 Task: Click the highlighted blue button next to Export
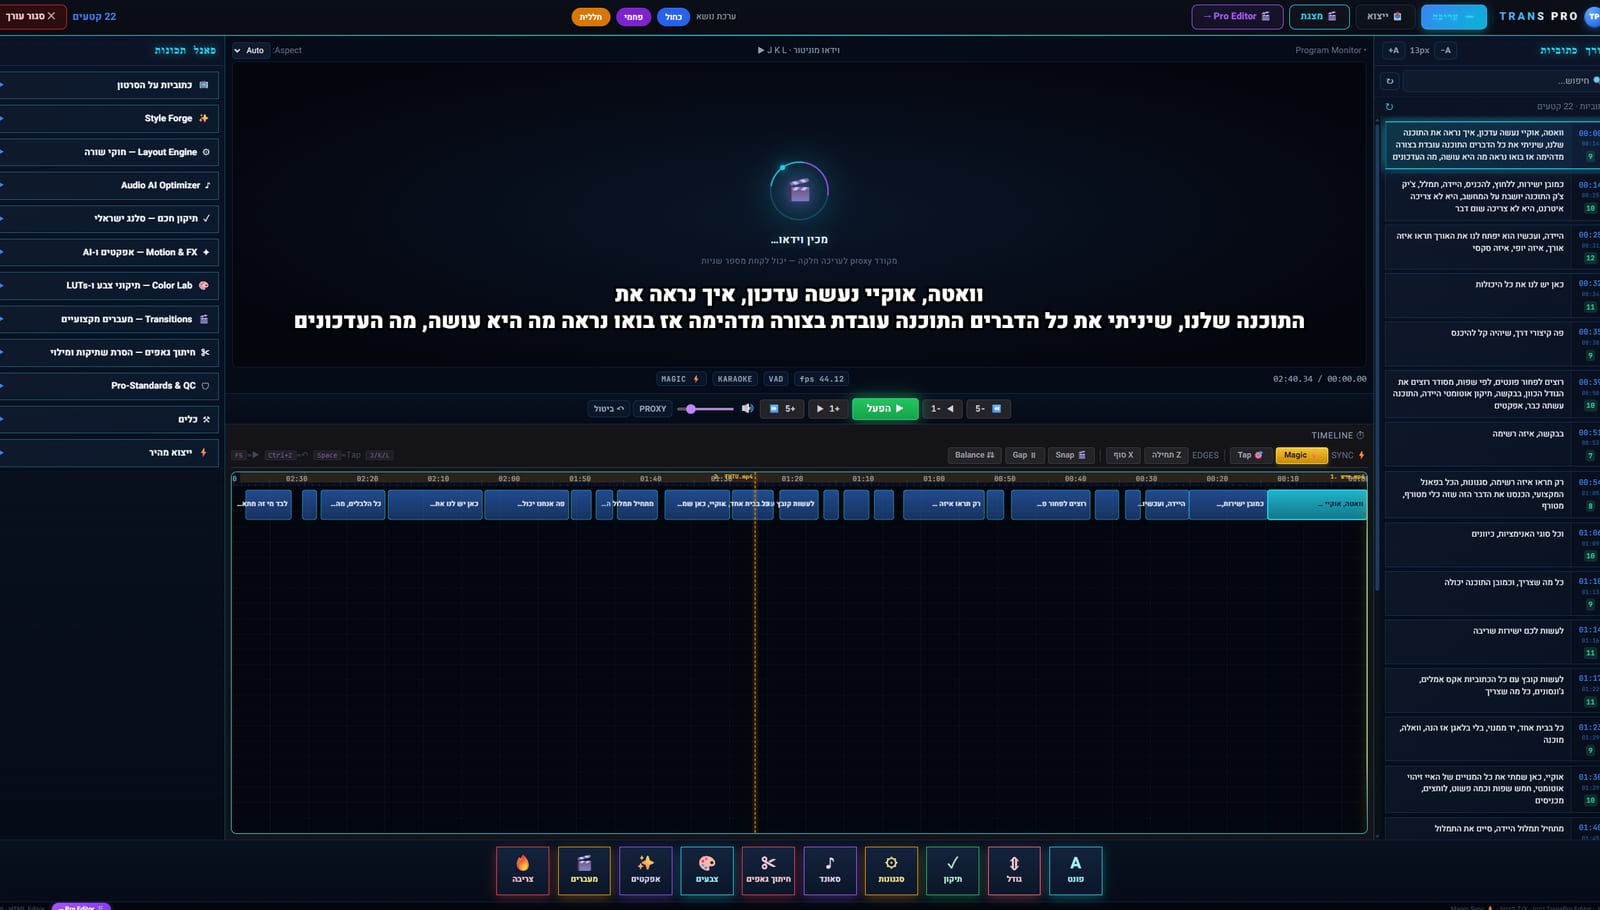pyautogui.click(x=1454, y=16)
